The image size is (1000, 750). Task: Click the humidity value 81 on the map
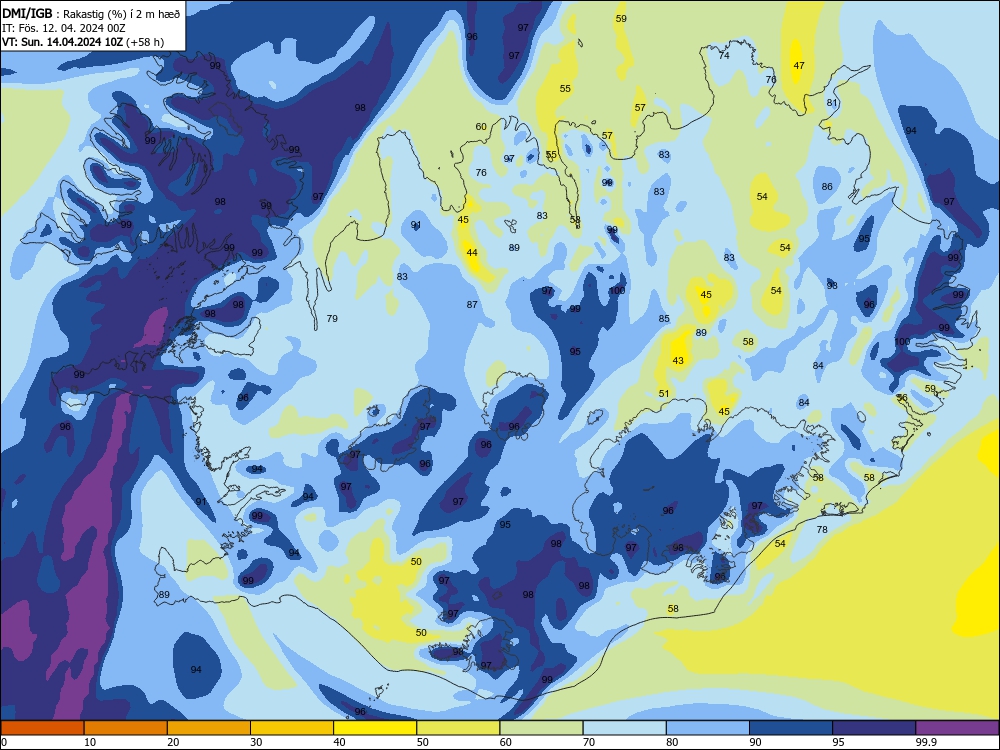[832, 103]
